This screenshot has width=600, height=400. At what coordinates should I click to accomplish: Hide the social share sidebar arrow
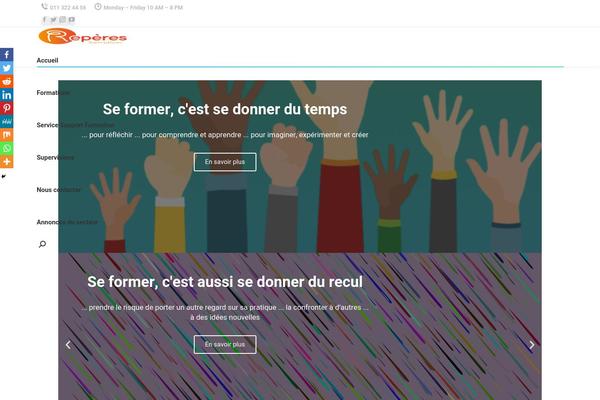click(3, 176)
